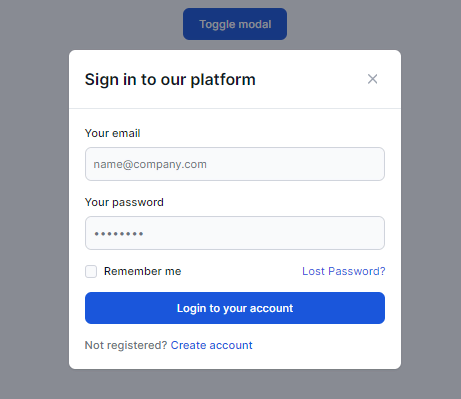Click the Toggle modal button
Screen dimensions: 461x399
tap(235, 24)
